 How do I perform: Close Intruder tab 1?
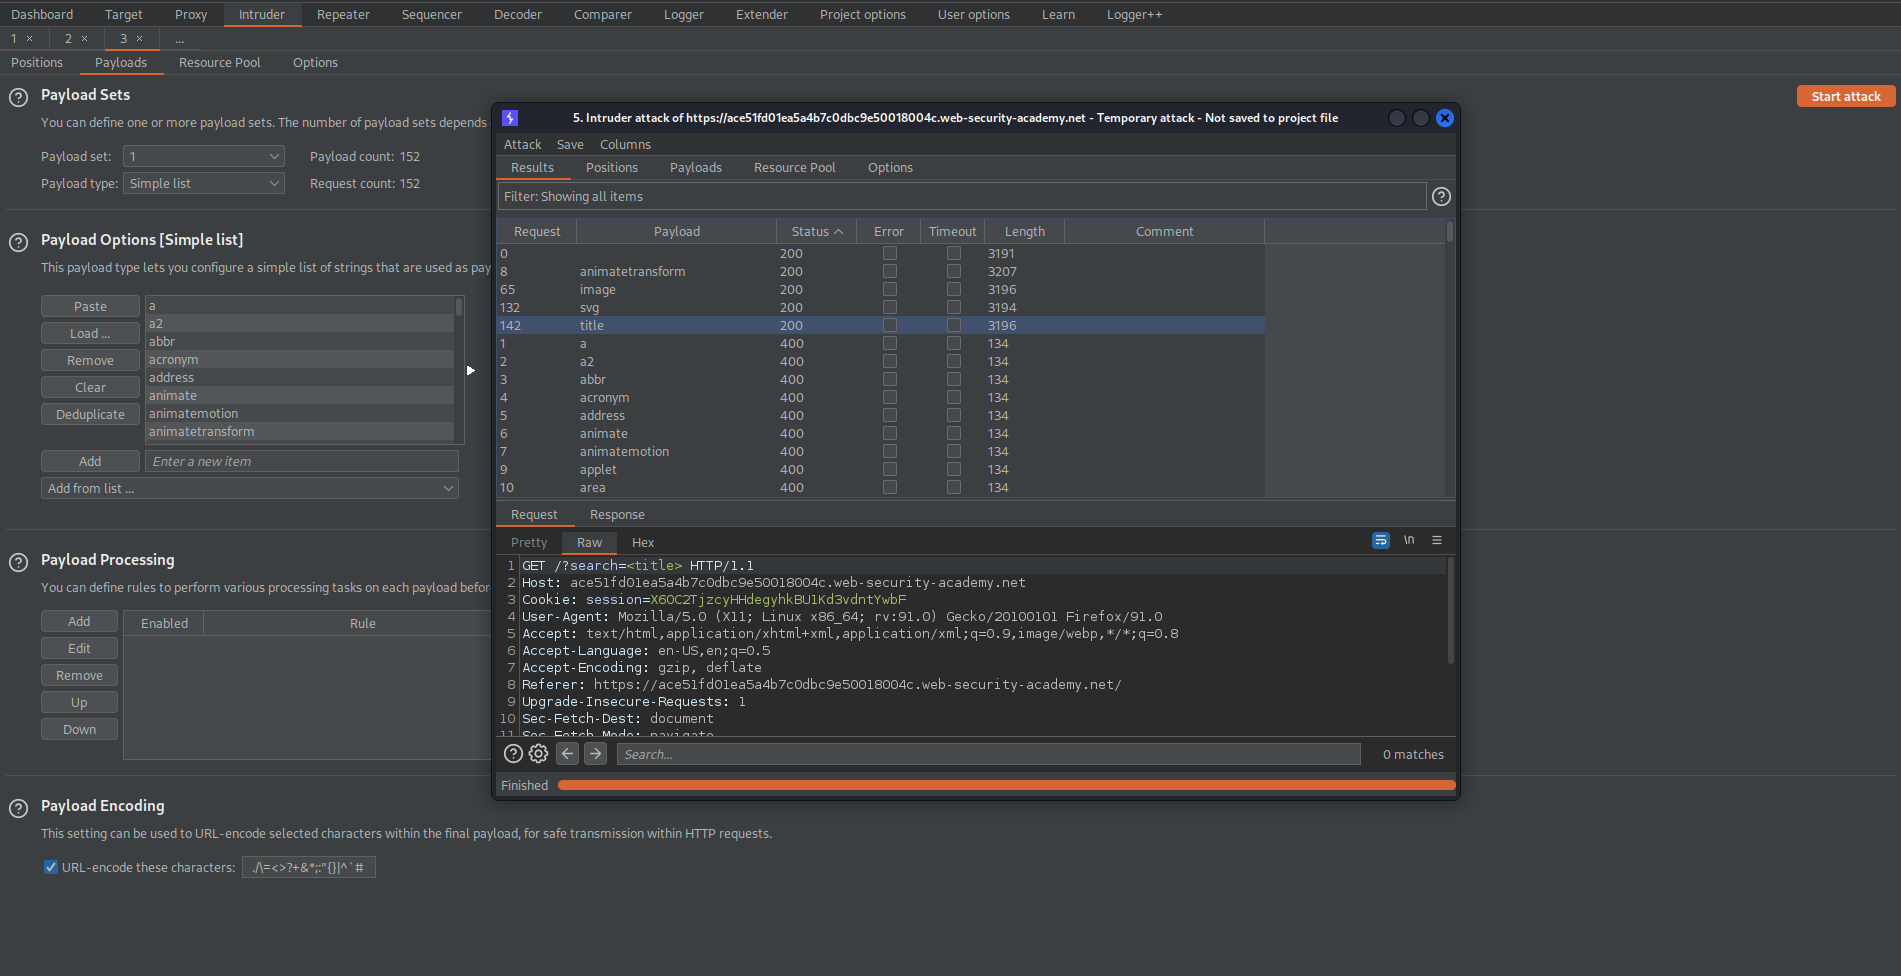tap(30, 39)
